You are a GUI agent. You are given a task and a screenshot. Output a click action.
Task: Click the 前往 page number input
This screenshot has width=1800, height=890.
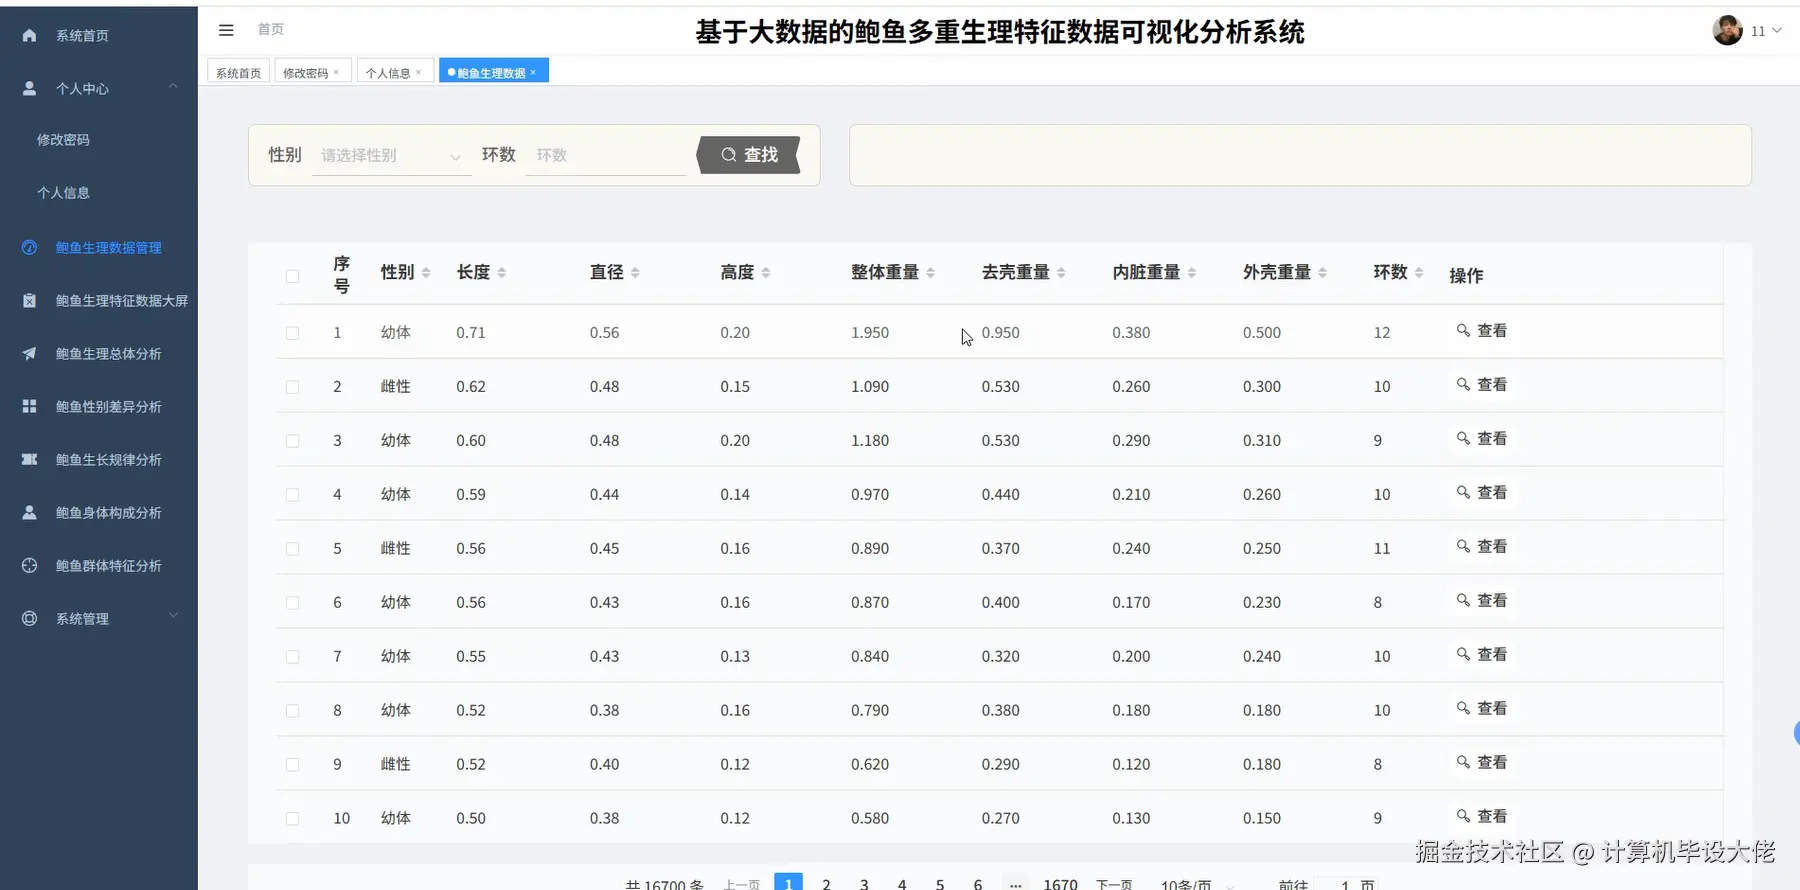click(1345, 884)
